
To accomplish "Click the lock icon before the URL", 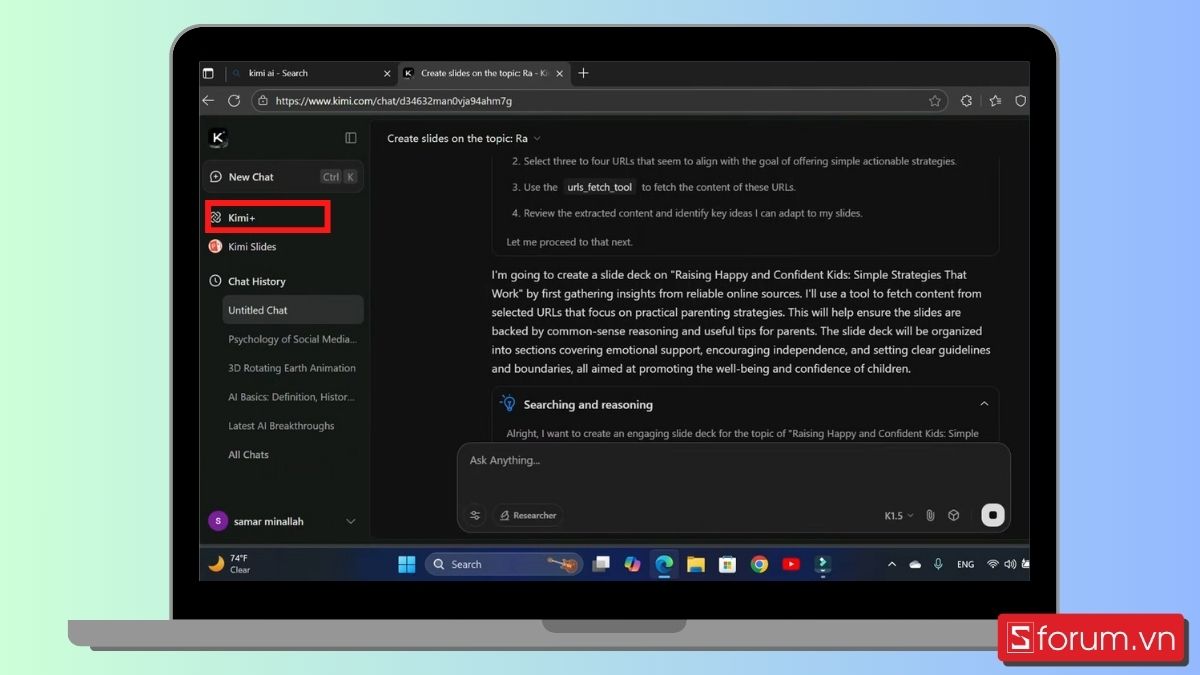I will pos(263,101).
